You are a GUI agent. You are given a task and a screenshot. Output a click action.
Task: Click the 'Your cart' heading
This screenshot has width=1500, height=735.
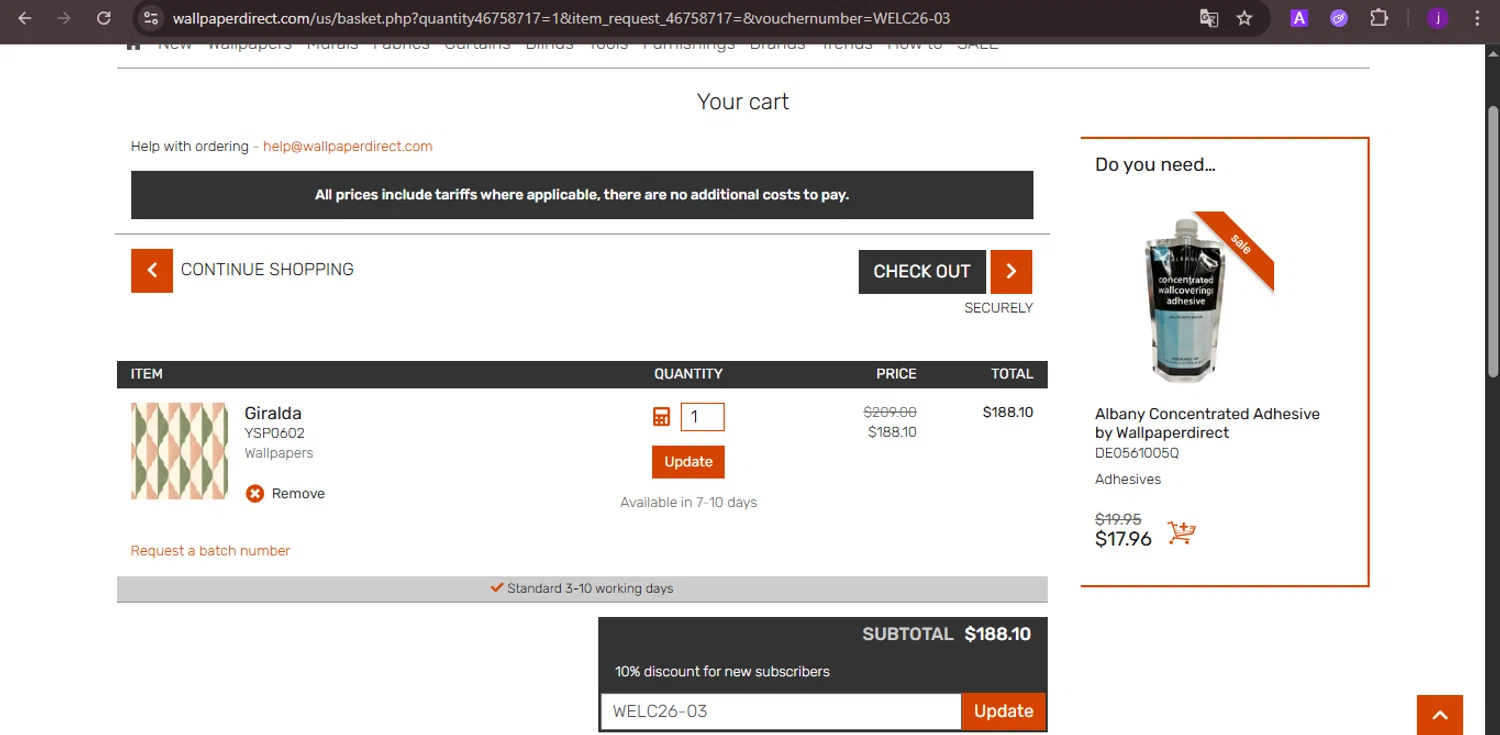pyautogui.click(x=743, y=102)
